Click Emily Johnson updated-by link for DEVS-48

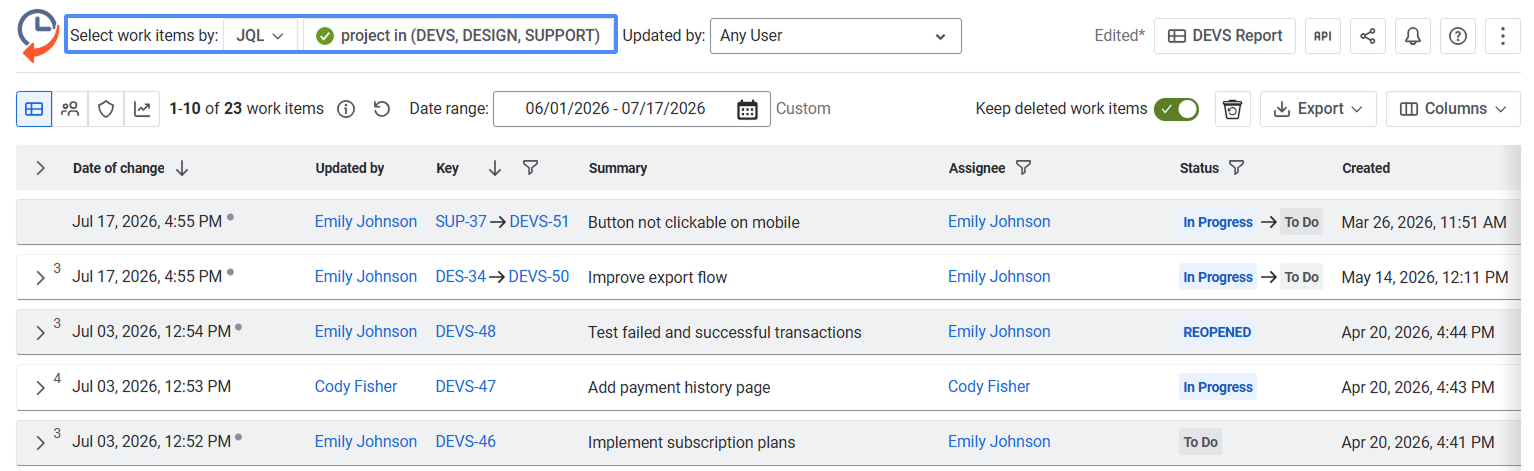(x=366, y=332)
